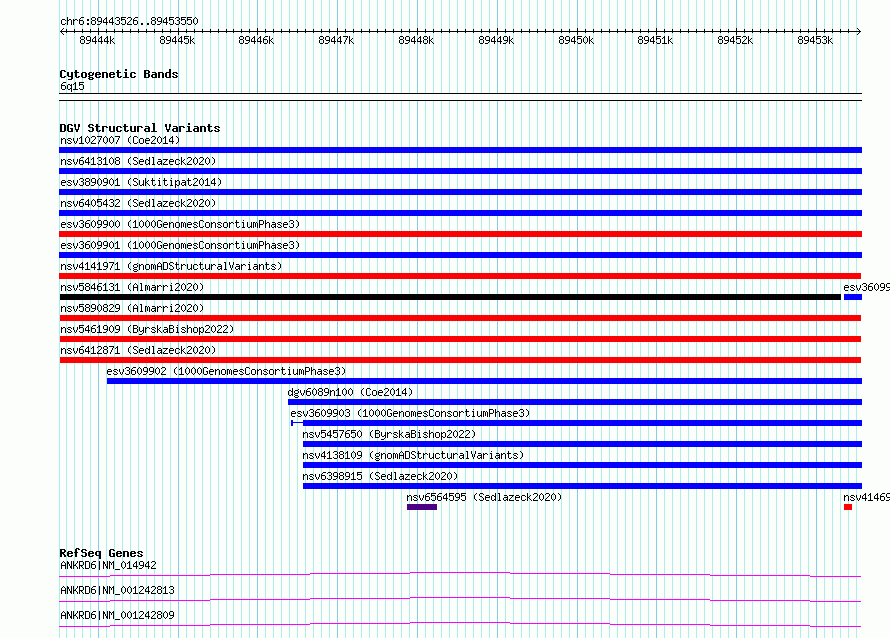Click the ANKRD6|NM_014942 gene label
890x638 pixels.
[108, 565]
